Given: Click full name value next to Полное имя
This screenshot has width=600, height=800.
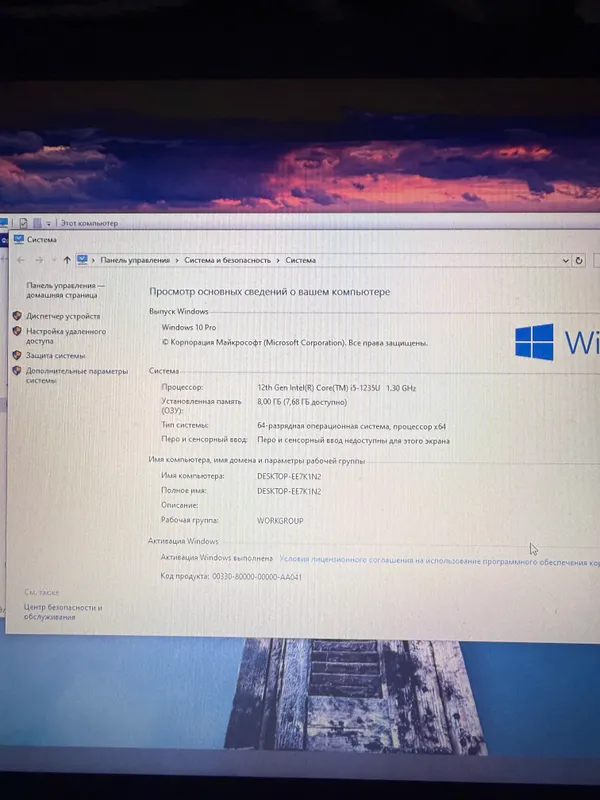Looking at the screenshot, I should coord(289,491).
